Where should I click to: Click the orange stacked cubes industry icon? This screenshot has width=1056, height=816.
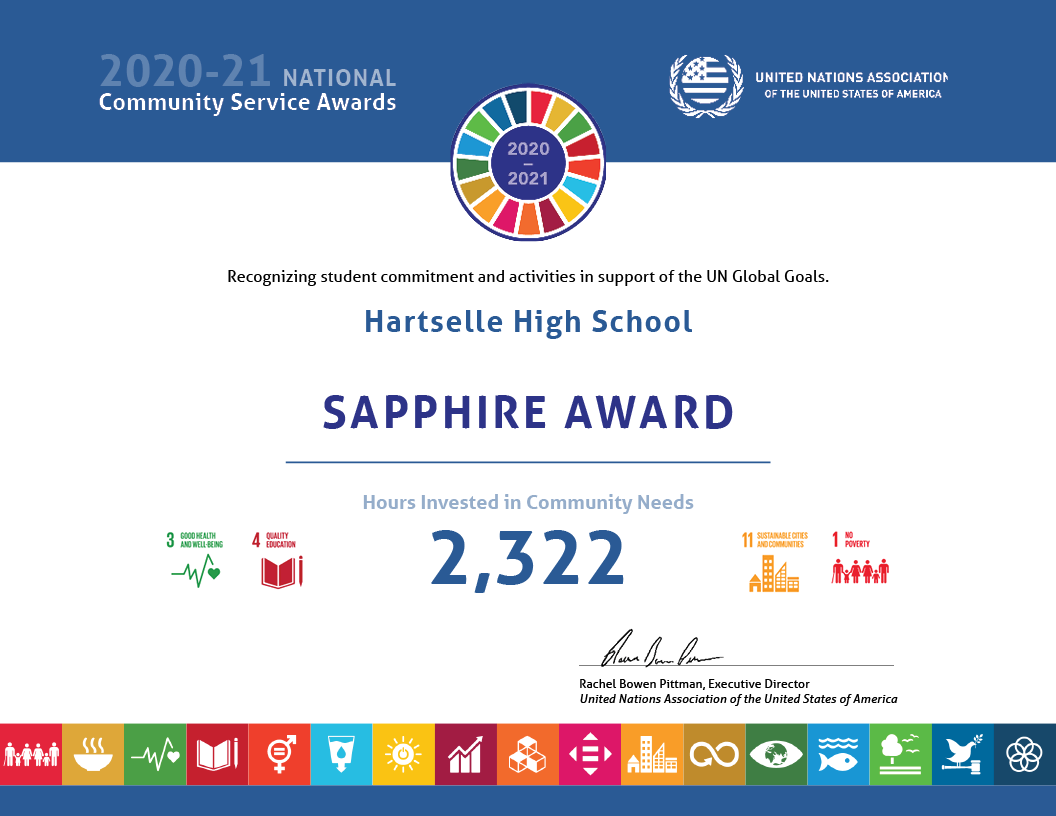click(528, 754)
